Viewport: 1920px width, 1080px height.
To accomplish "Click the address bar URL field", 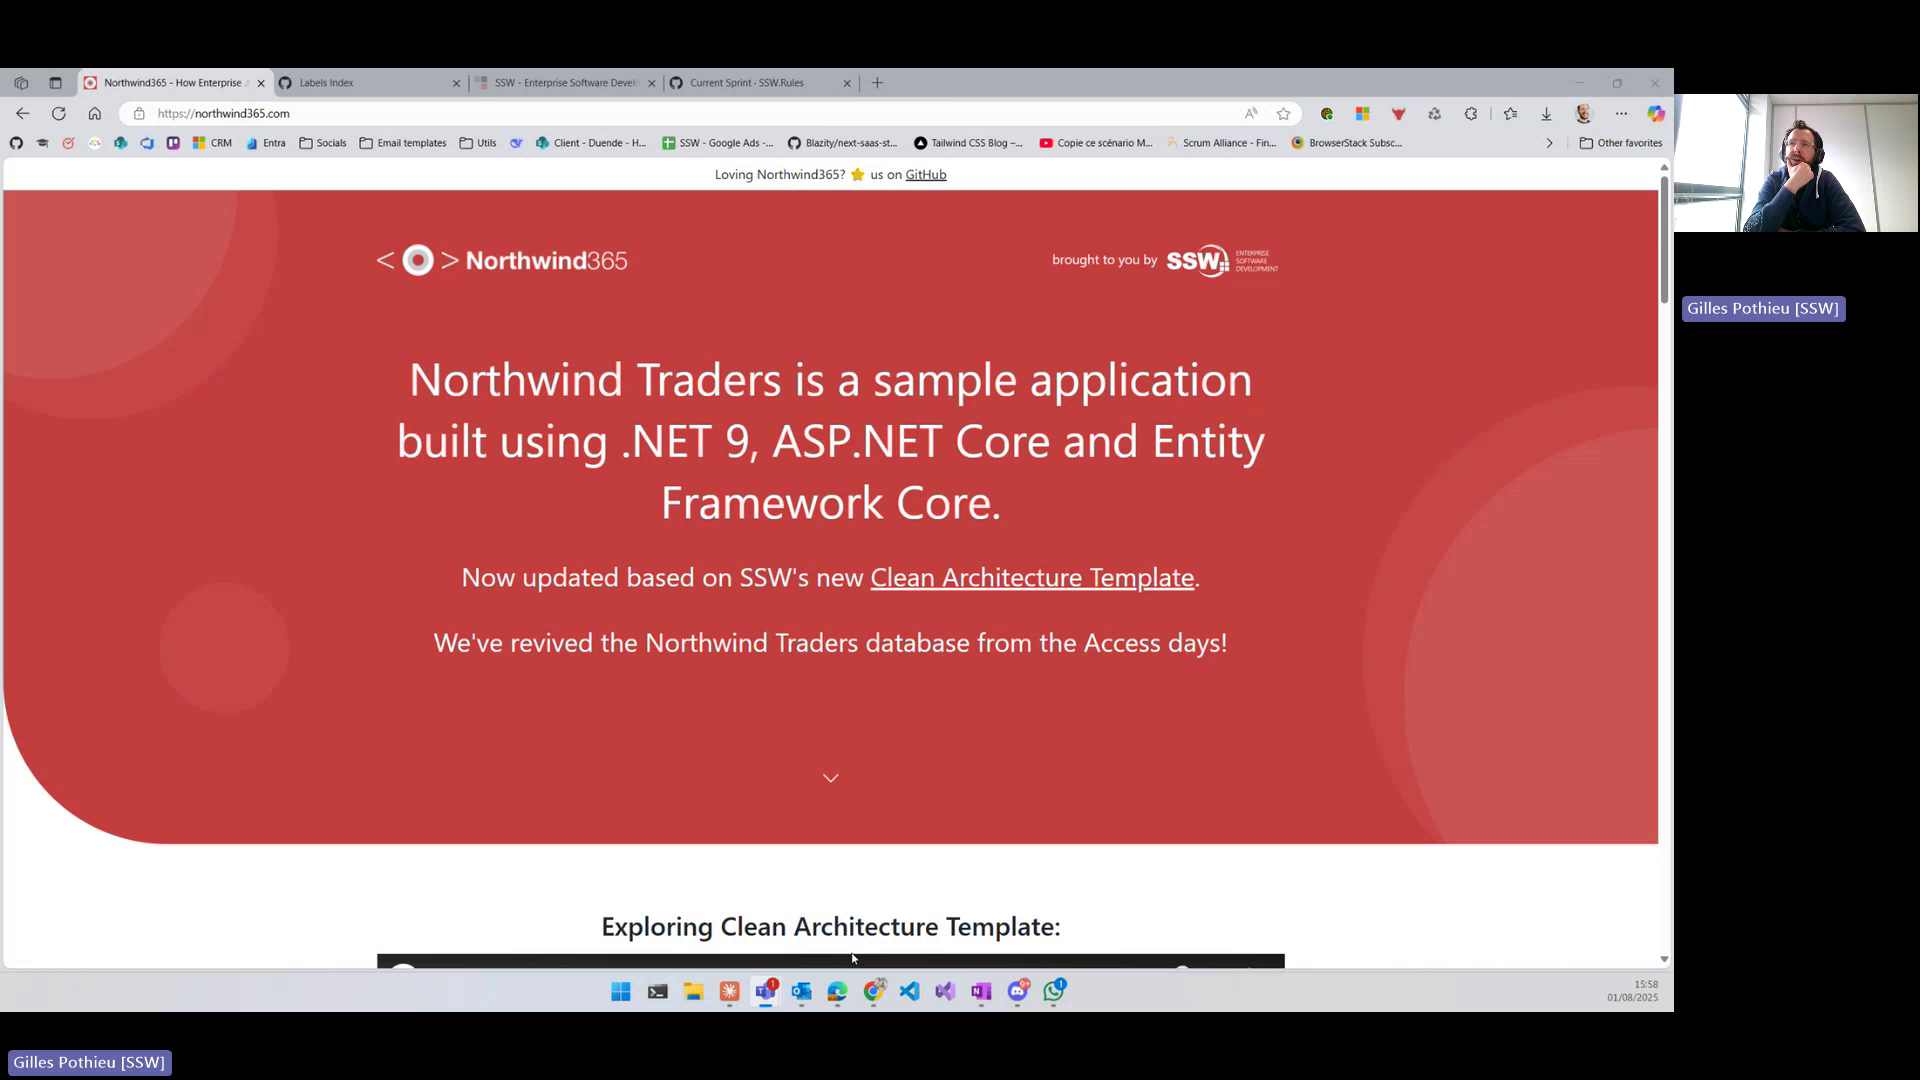I will click(x=600, y=113).
